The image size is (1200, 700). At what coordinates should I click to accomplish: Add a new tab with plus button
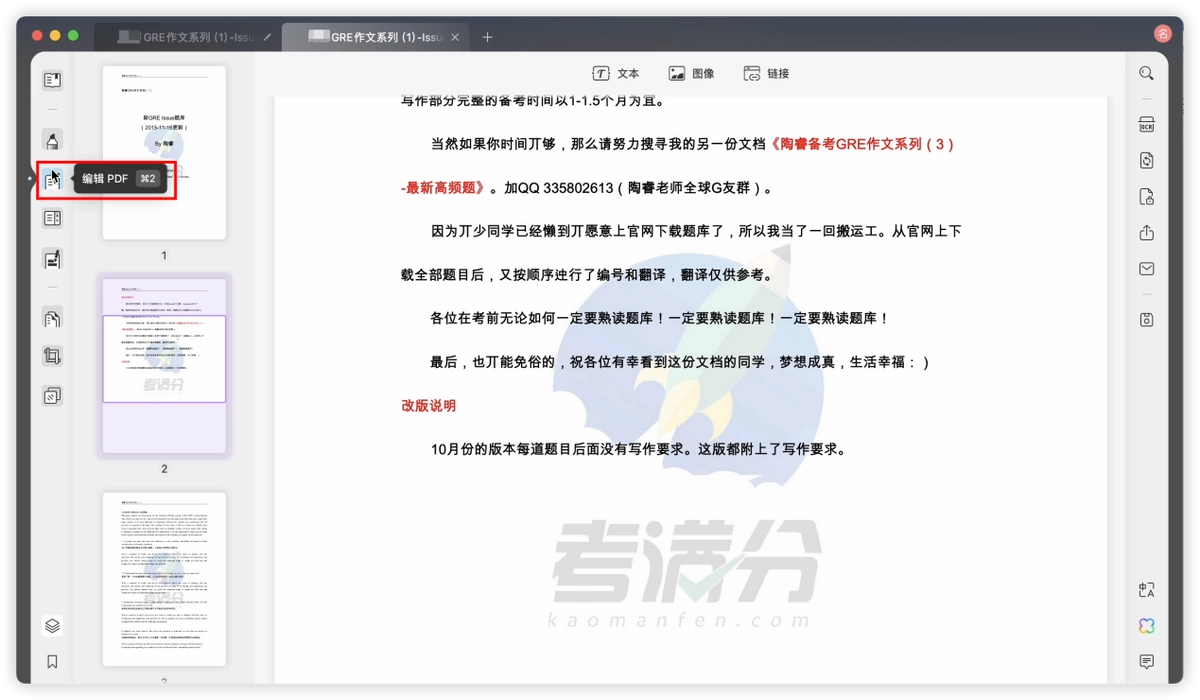[487, 37]
